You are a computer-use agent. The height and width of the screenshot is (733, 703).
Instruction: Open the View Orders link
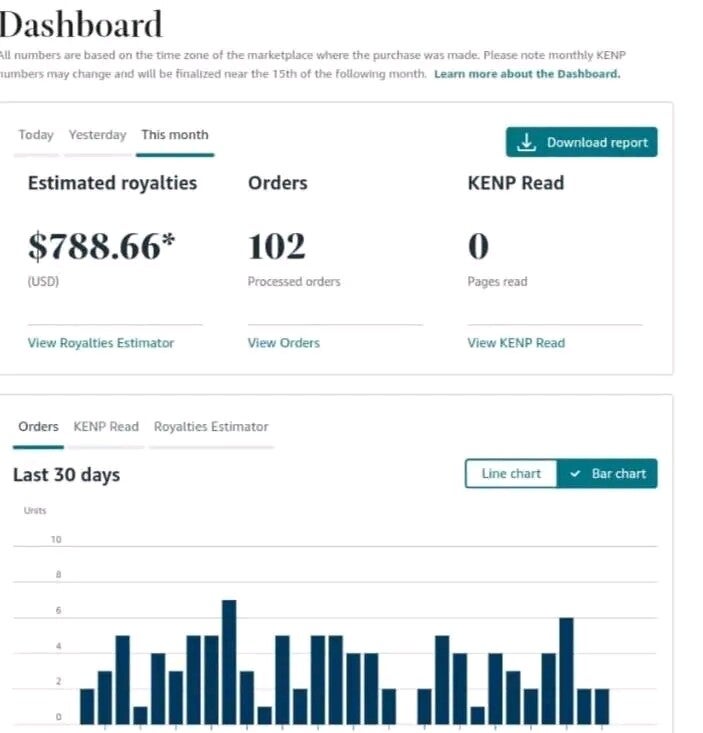click(284, 343)
